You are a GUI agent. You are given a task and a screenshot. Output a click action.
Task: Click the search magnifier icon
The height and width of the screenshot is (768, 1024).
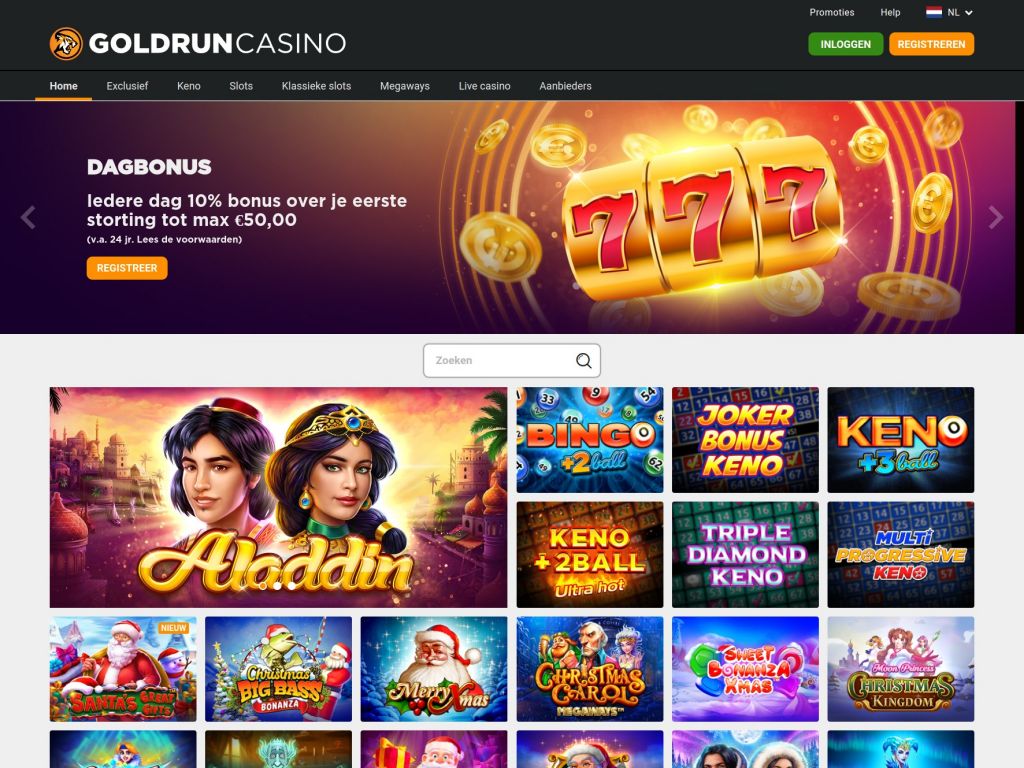point(583,360)
